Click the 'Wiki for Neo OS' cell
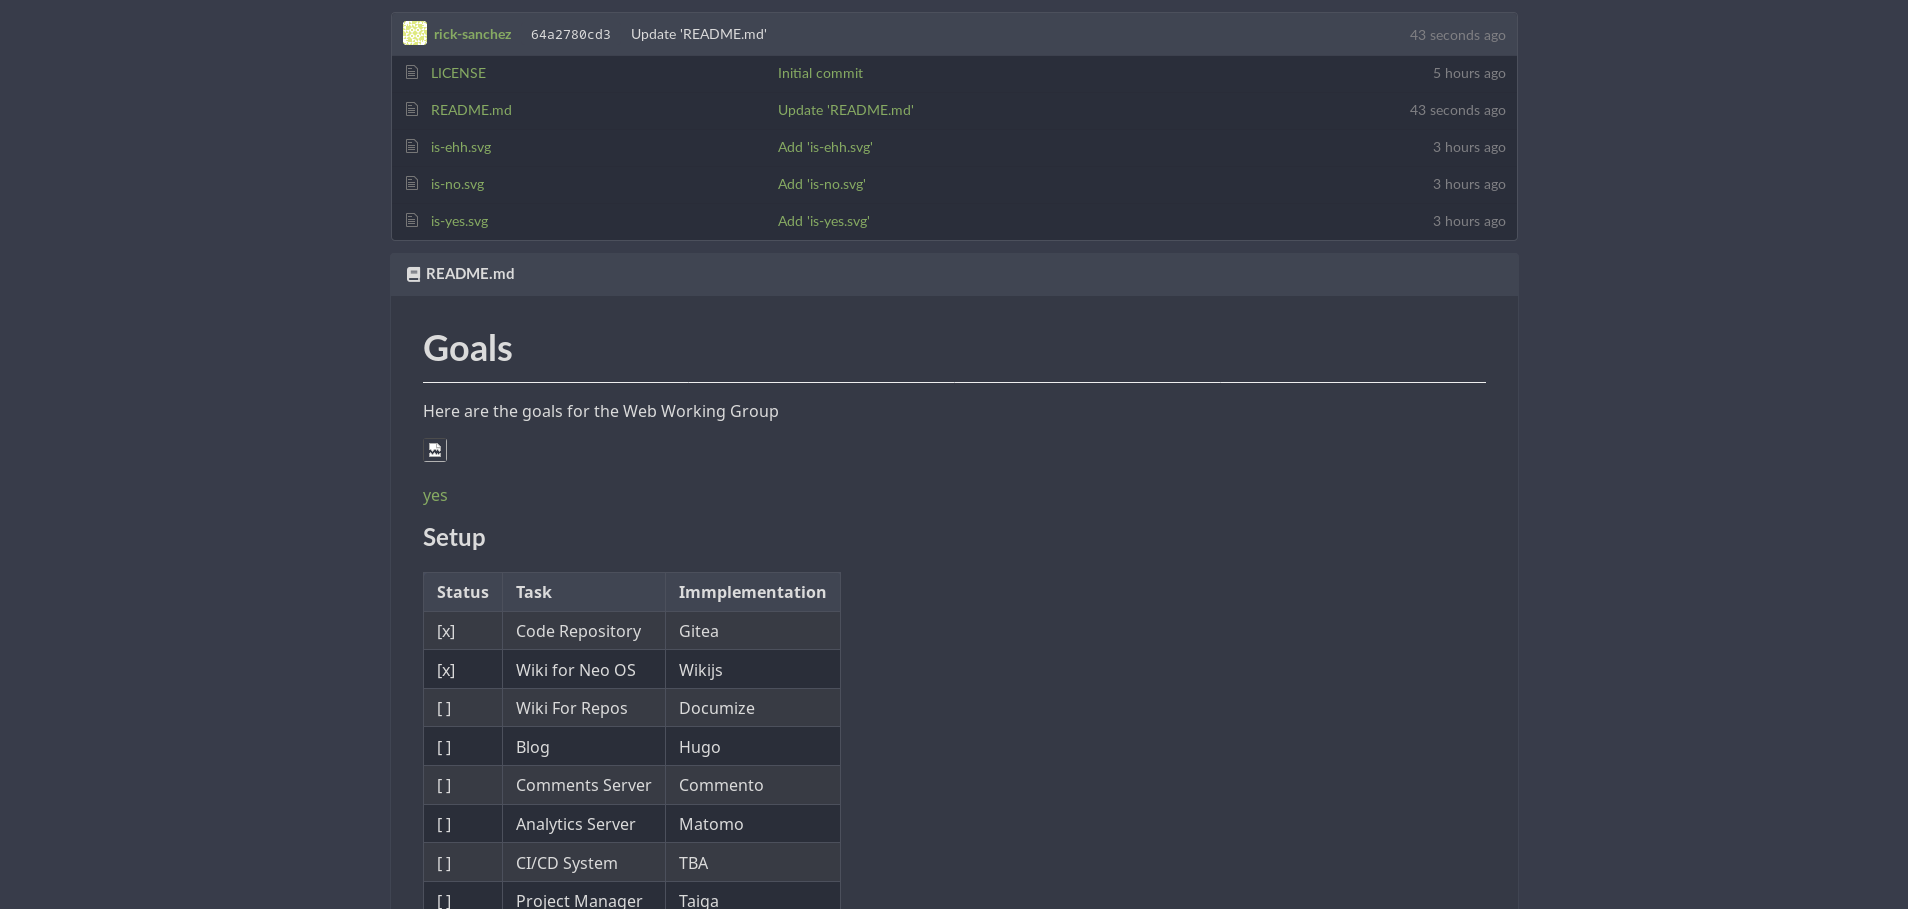The height and width of the screenshot is (909, 1908). point(584,670)
